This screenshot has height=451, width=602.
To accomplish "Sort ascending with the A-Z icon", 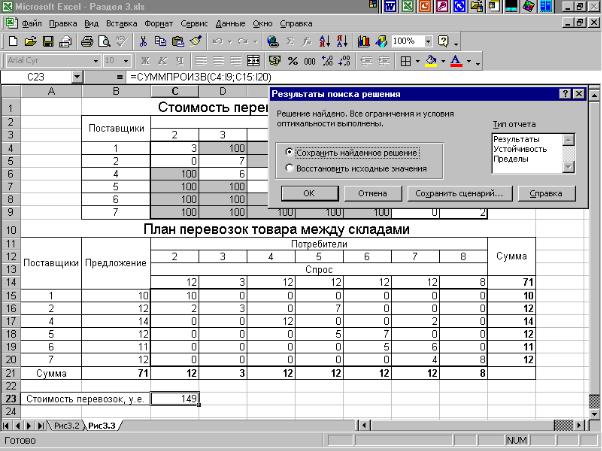I will pos(325,41).
